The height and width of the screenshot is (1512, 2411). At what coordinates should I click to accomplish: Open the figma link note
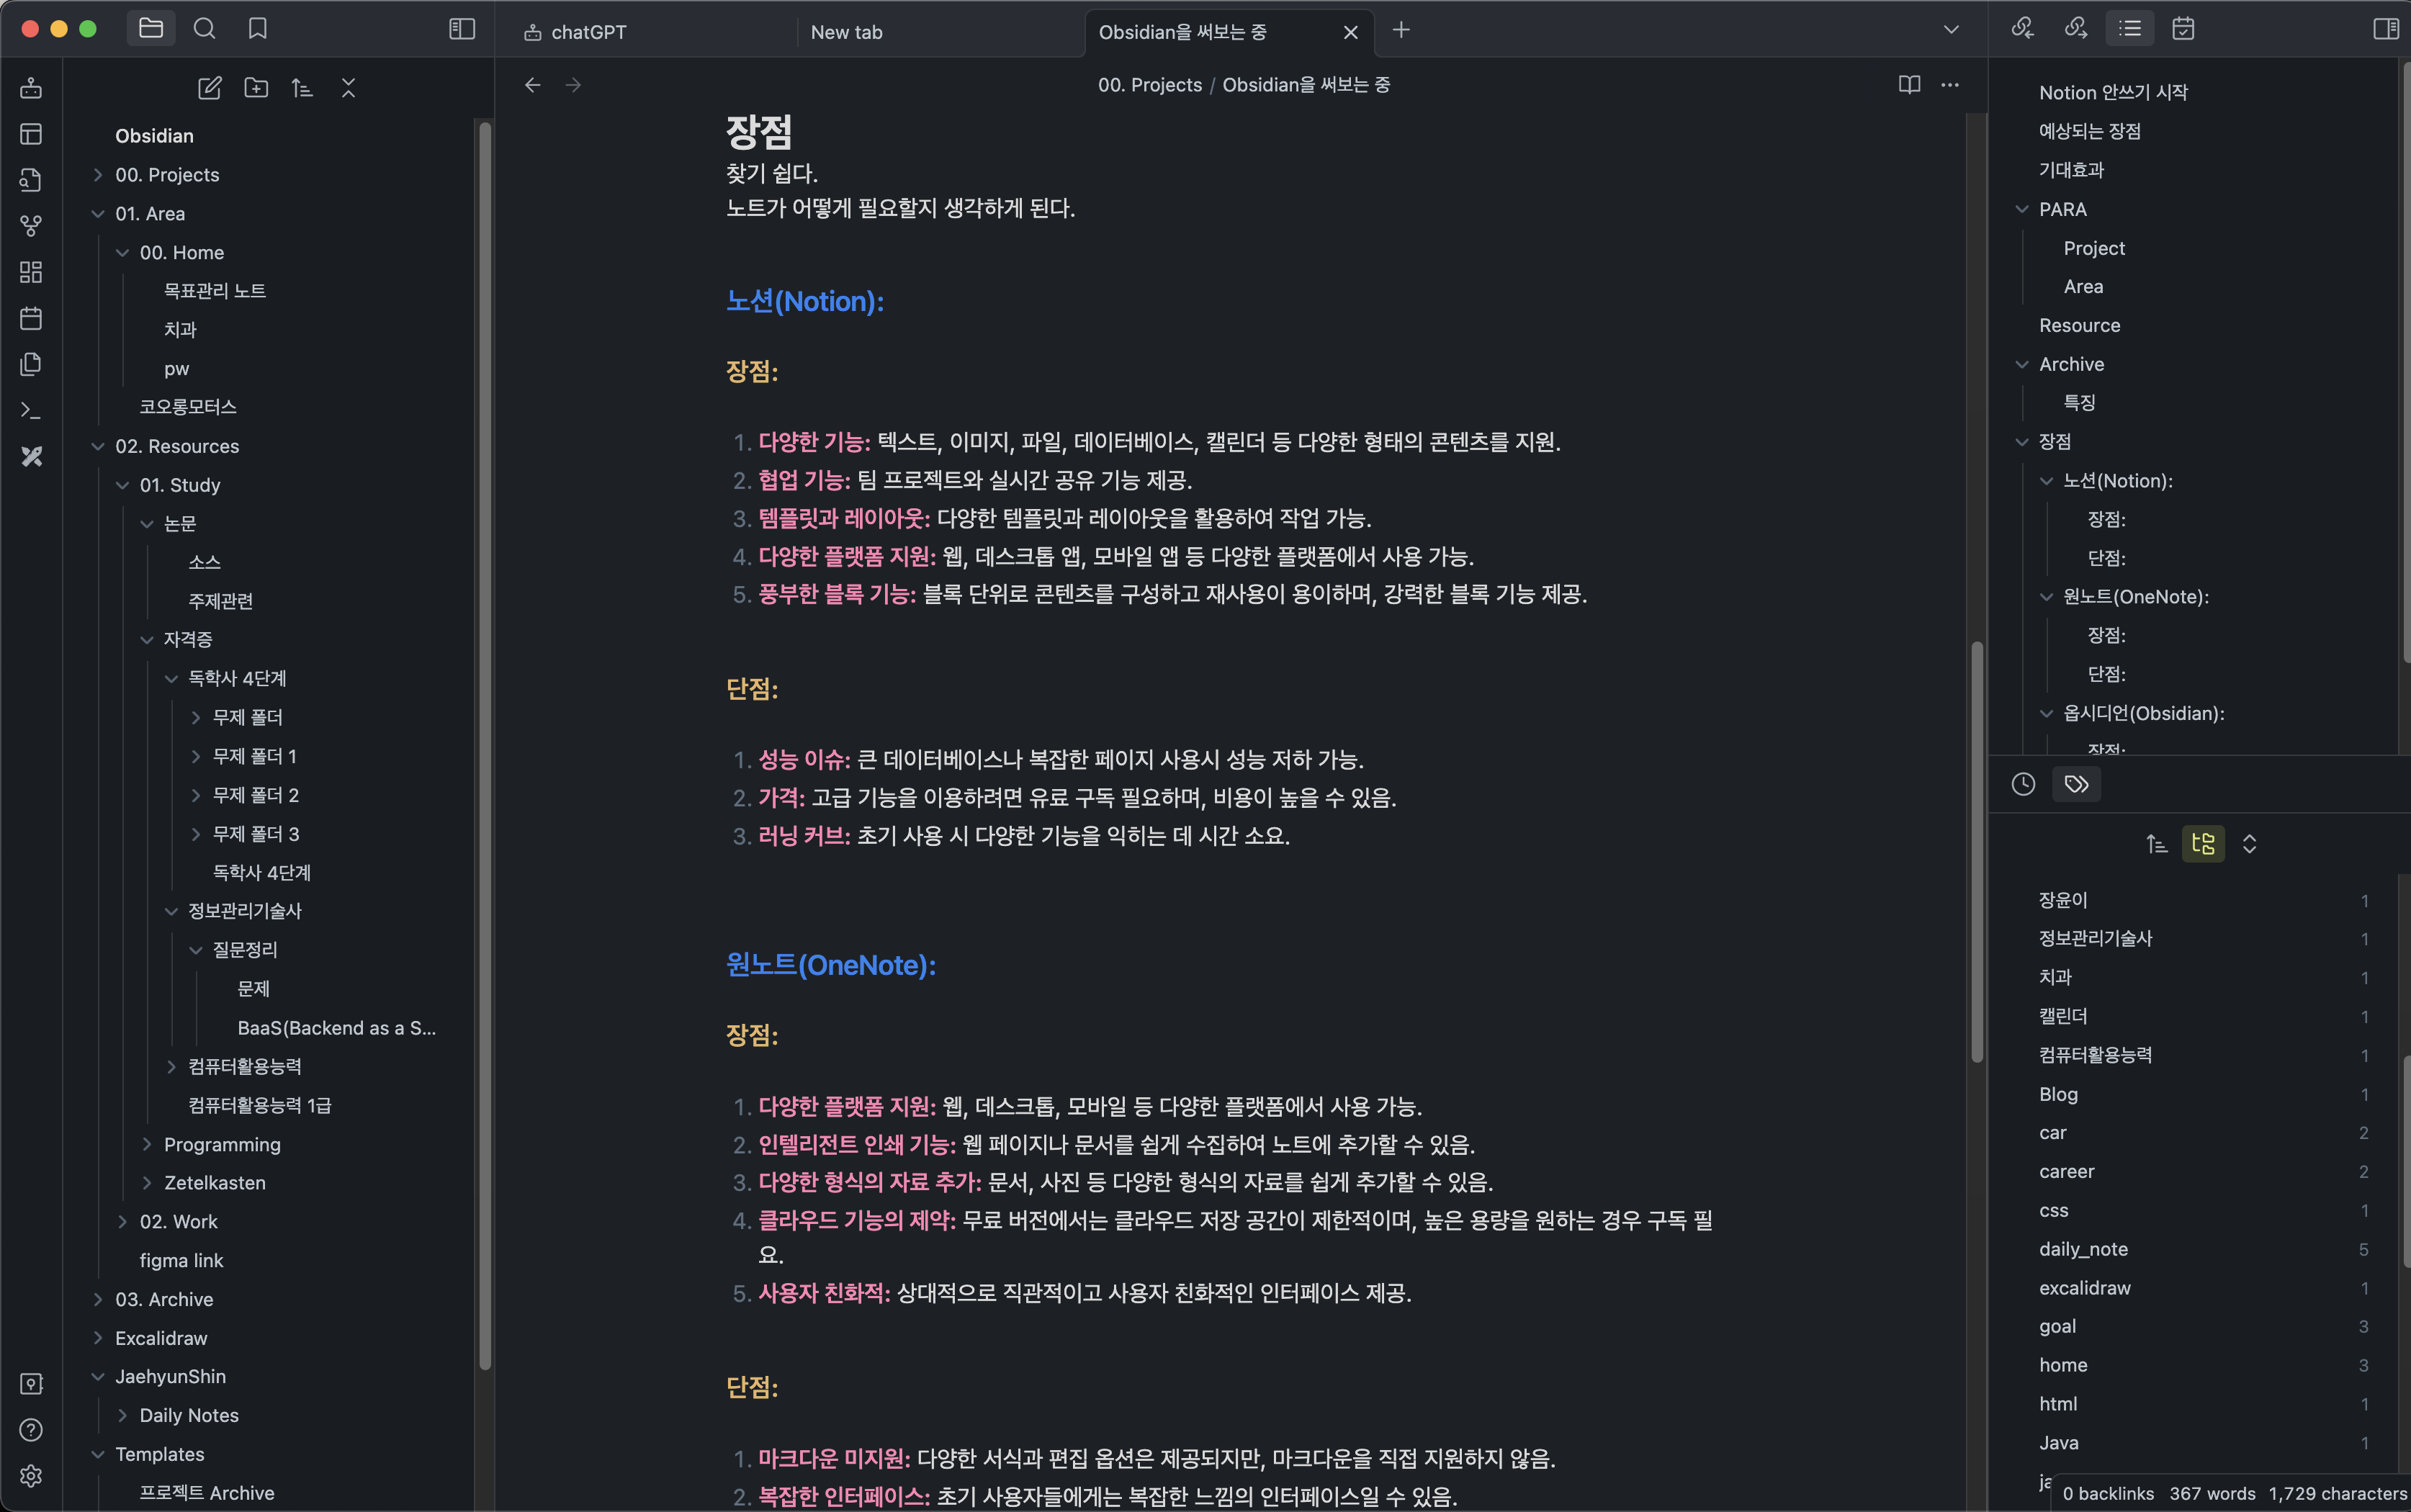tap(181, 1260)
